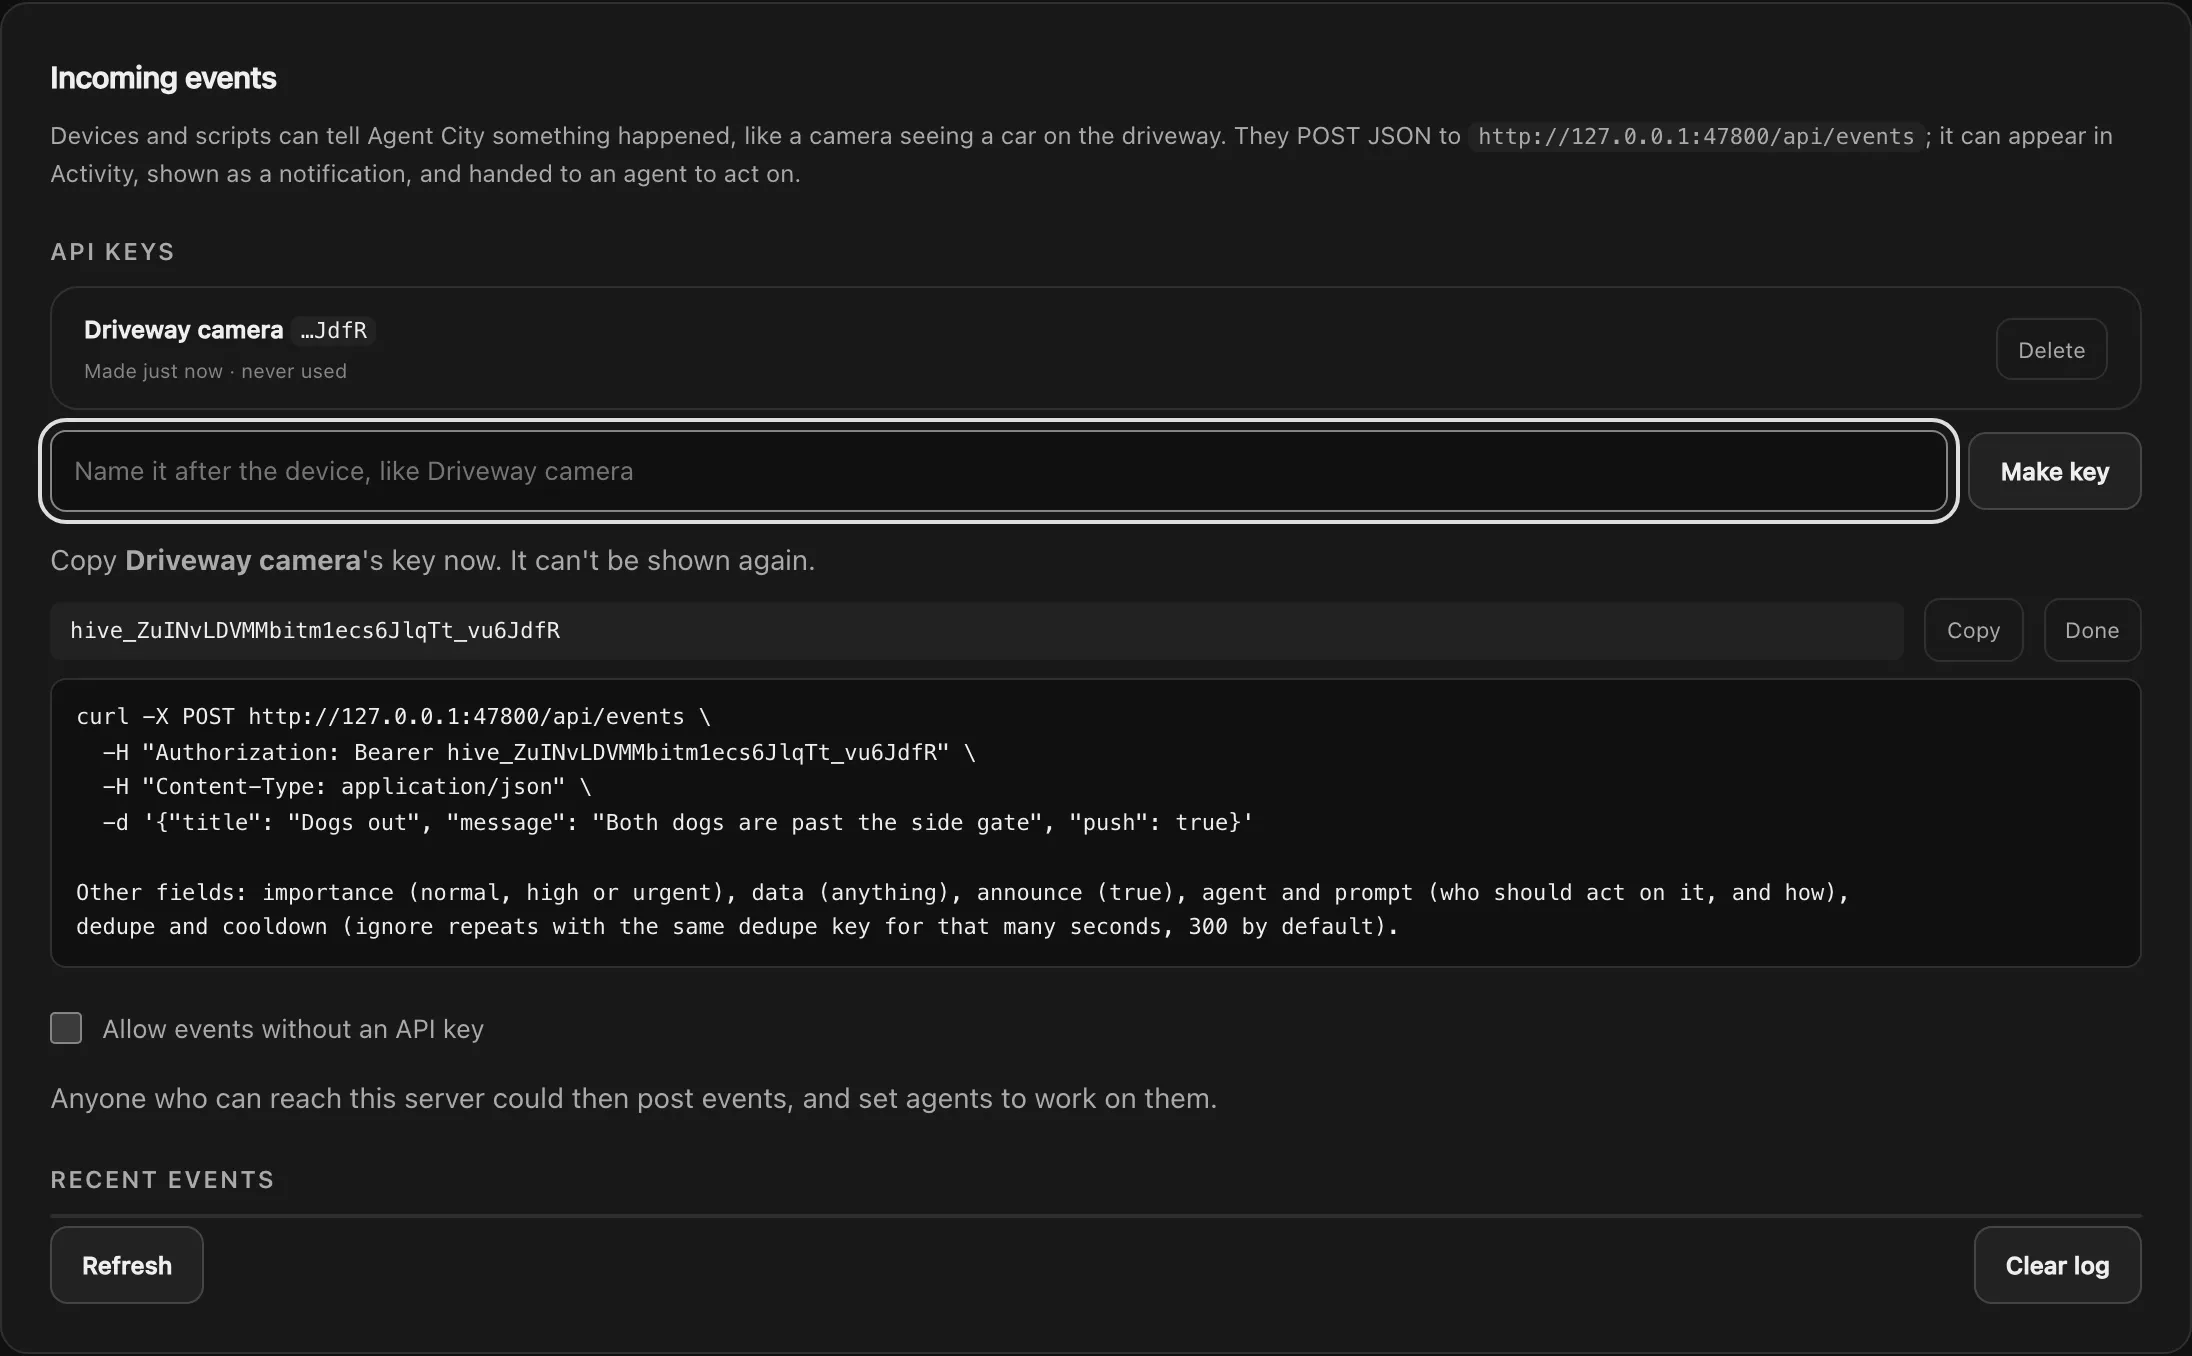Click the 'Anyone who can reach this server' warning
2192x1356 pixels.
pos(634,1098)
